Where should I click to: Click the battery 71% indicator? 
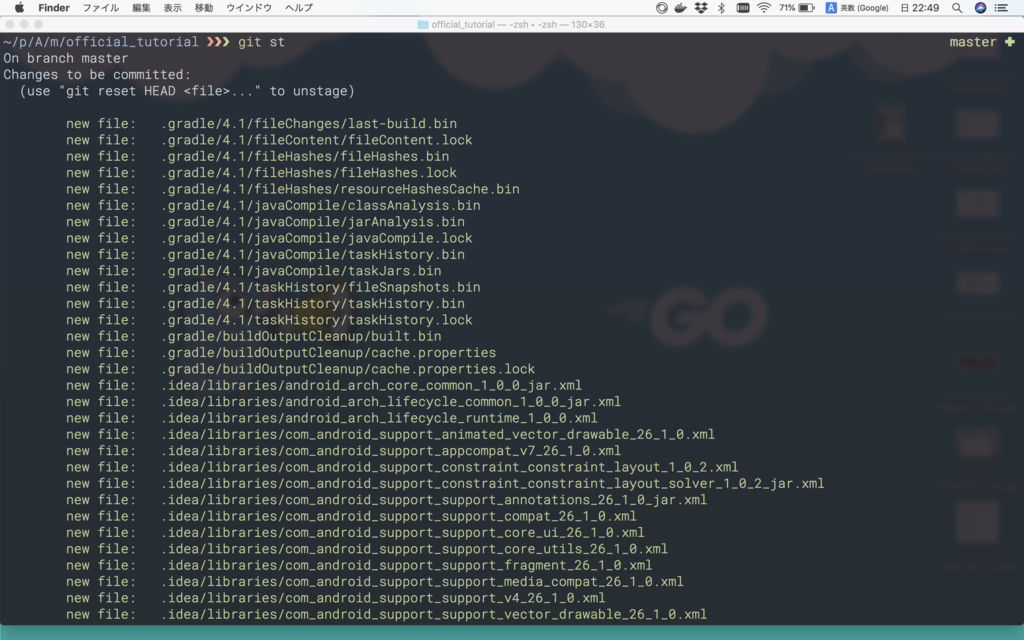point(797,8)
